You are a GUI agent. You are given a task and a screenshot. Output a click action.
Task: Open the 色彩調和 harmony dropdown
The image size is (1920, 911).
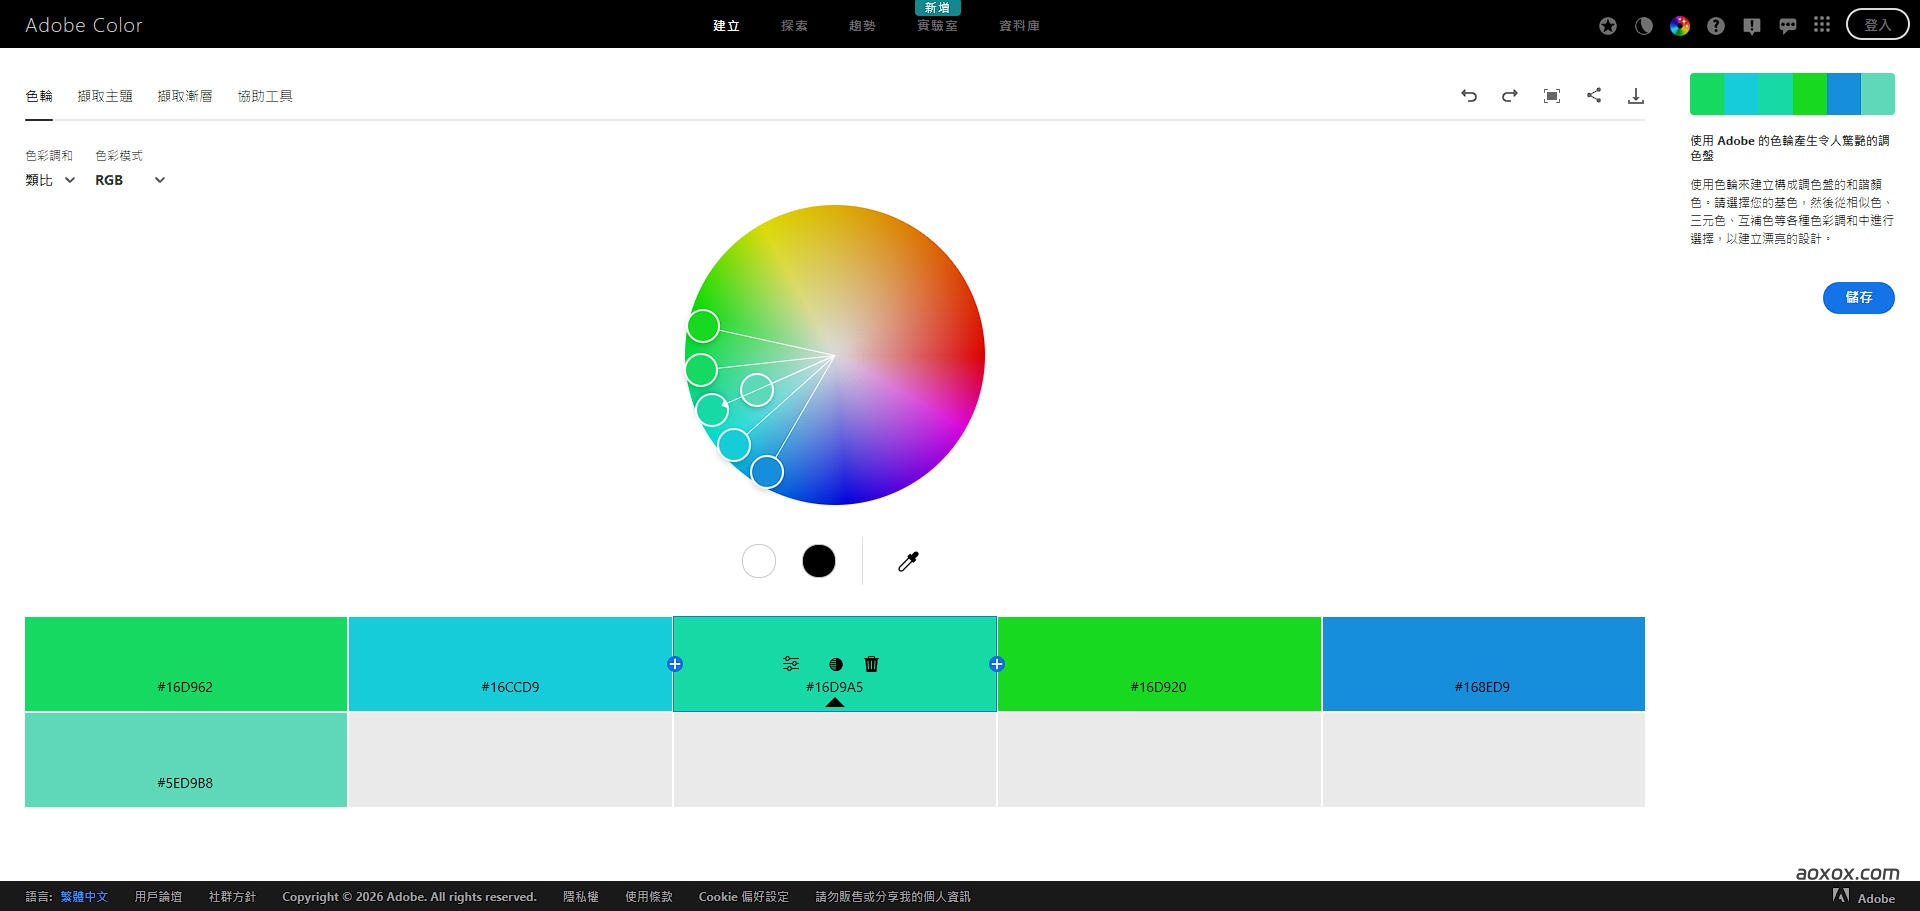coord(49,180)
